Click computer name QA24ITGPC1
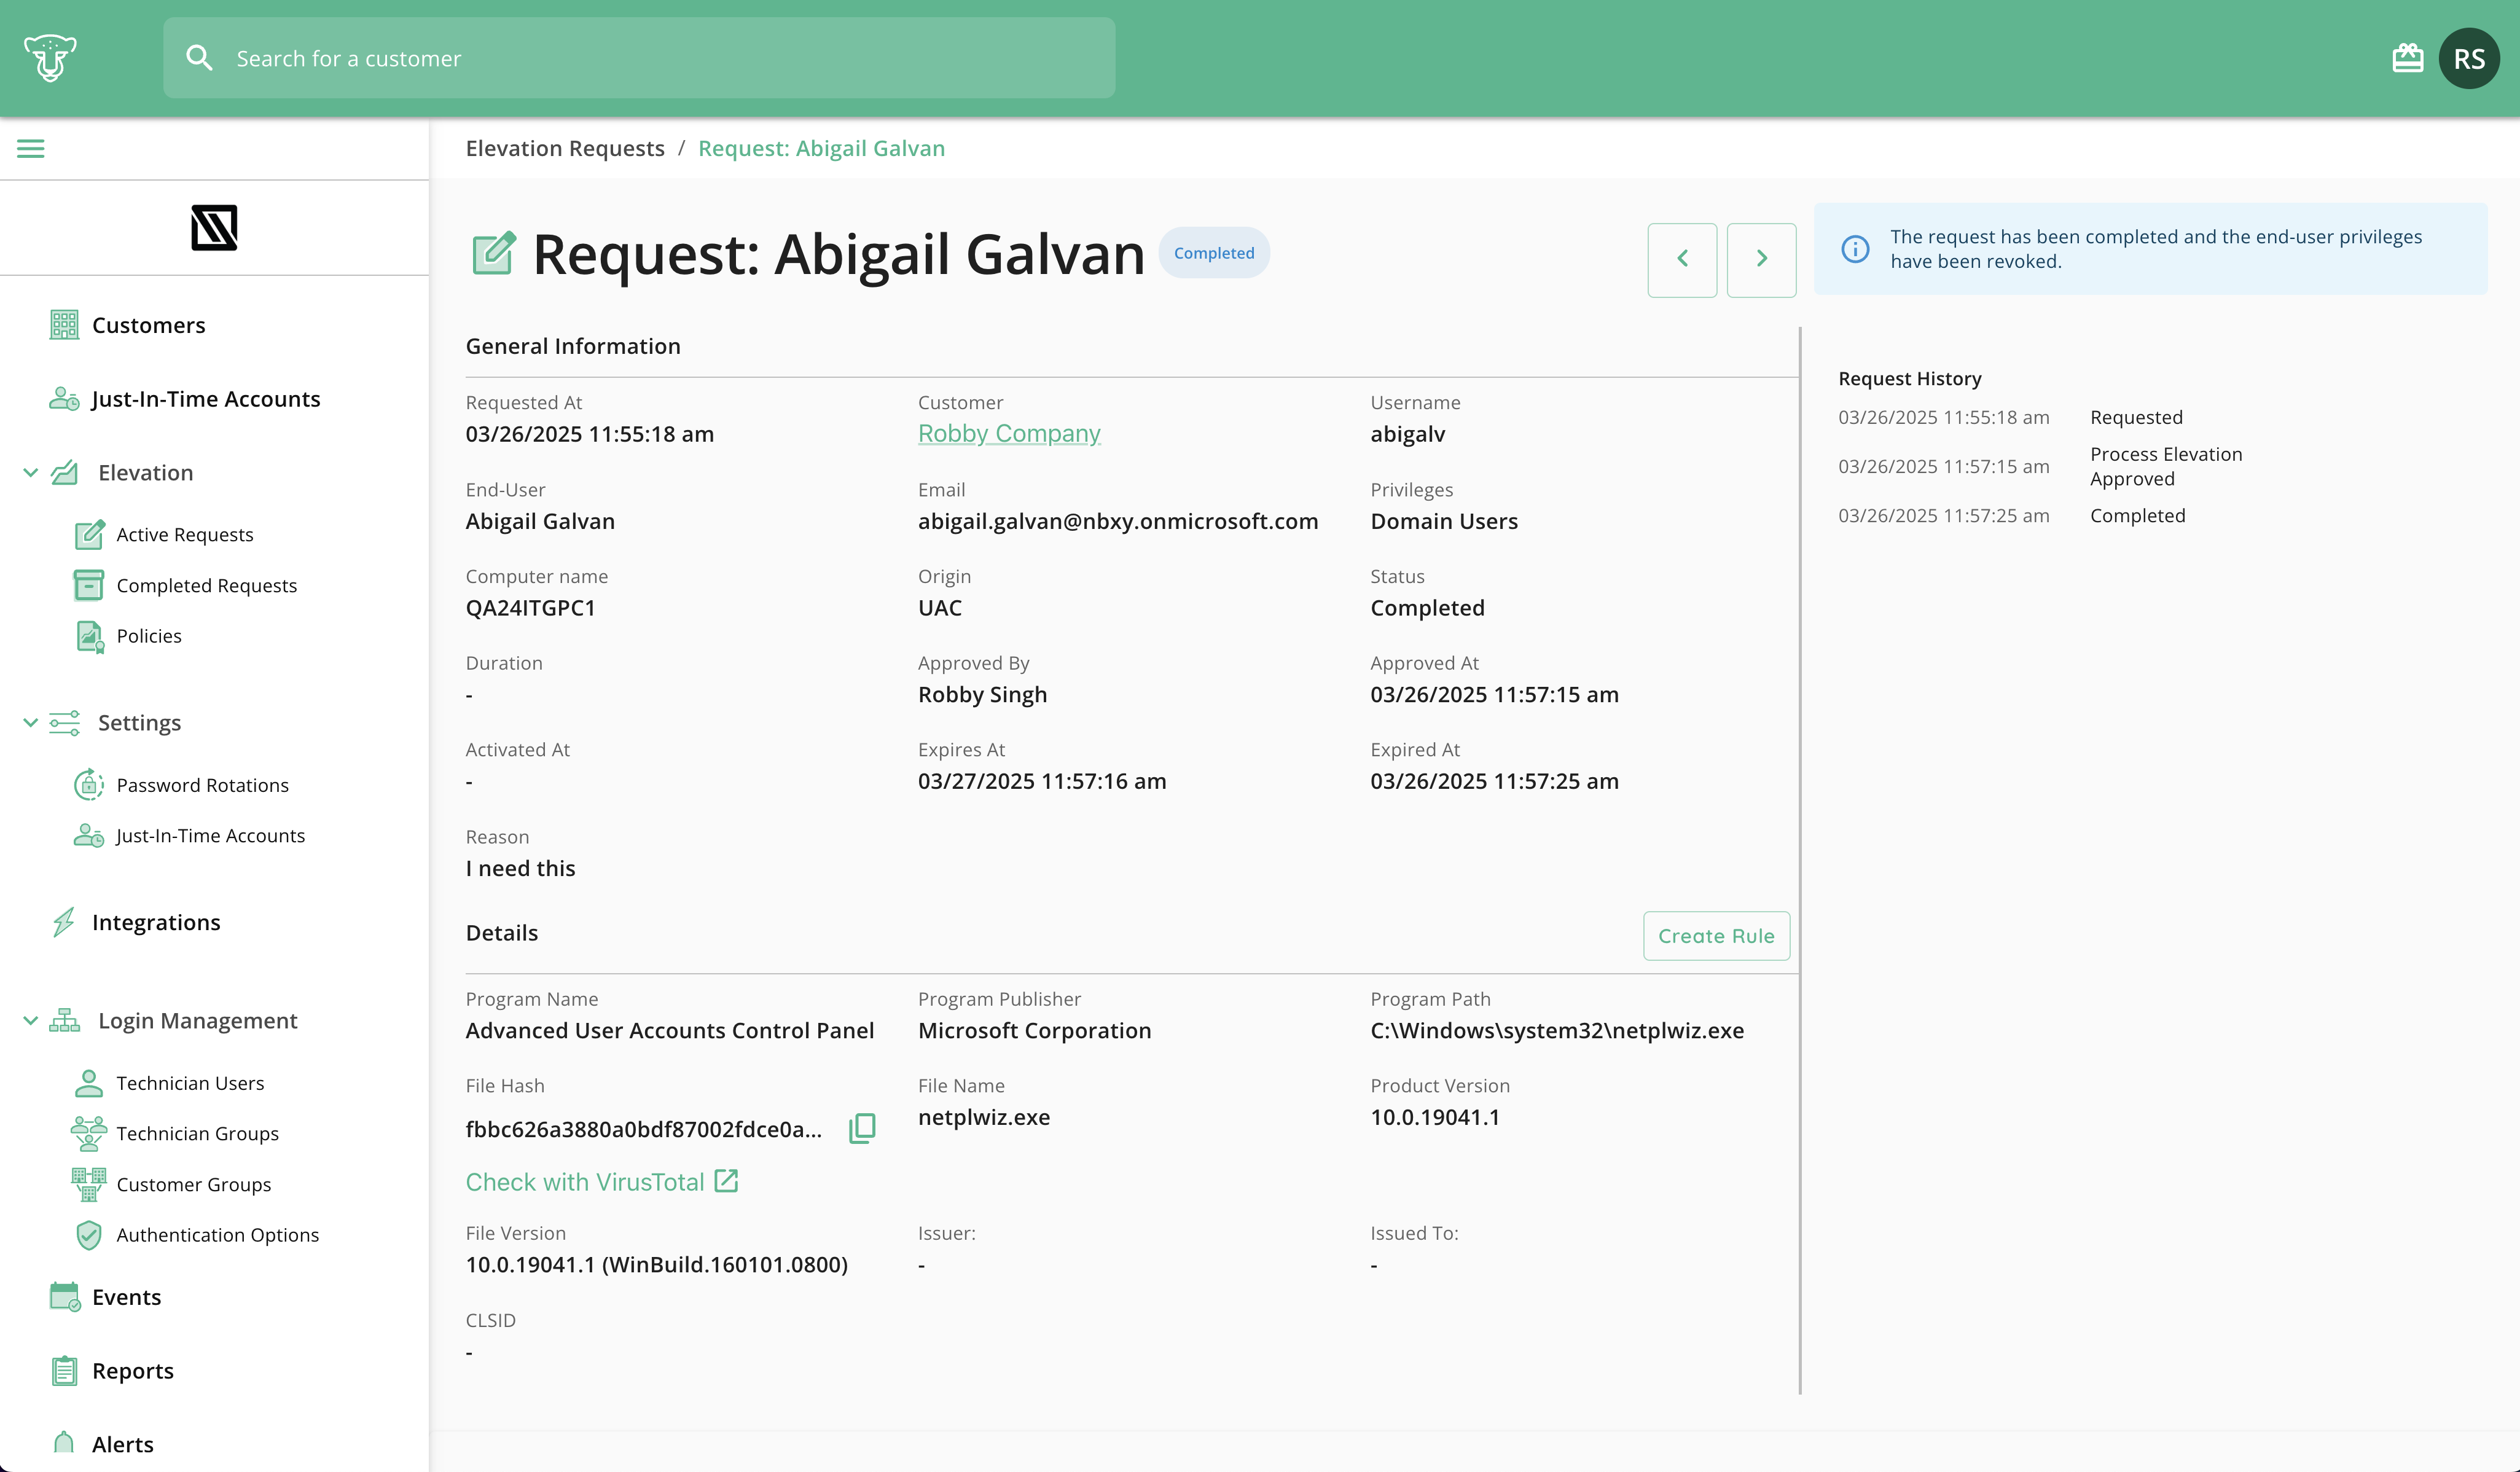The image size is (2520, 1472). click(x=531, y=608)
